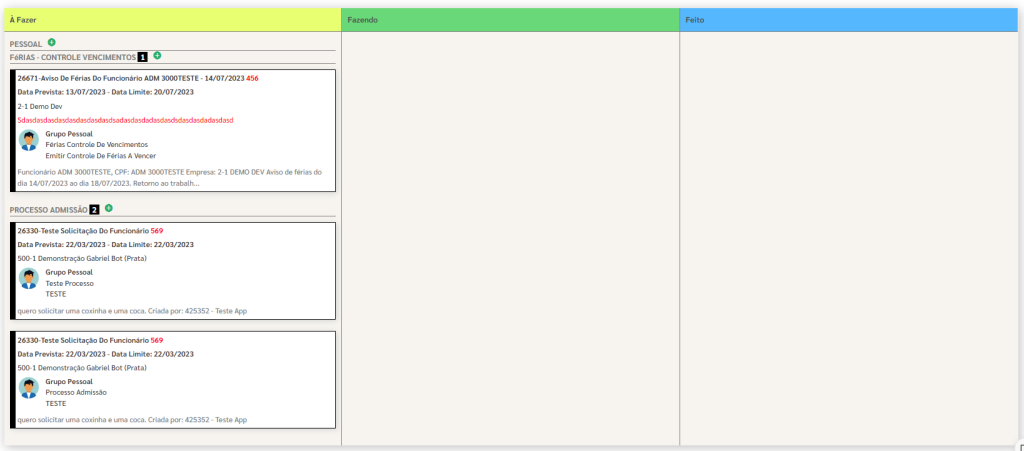Click Grupo Pessoal in the Aviso de Férias card

[x=69, y=134]
